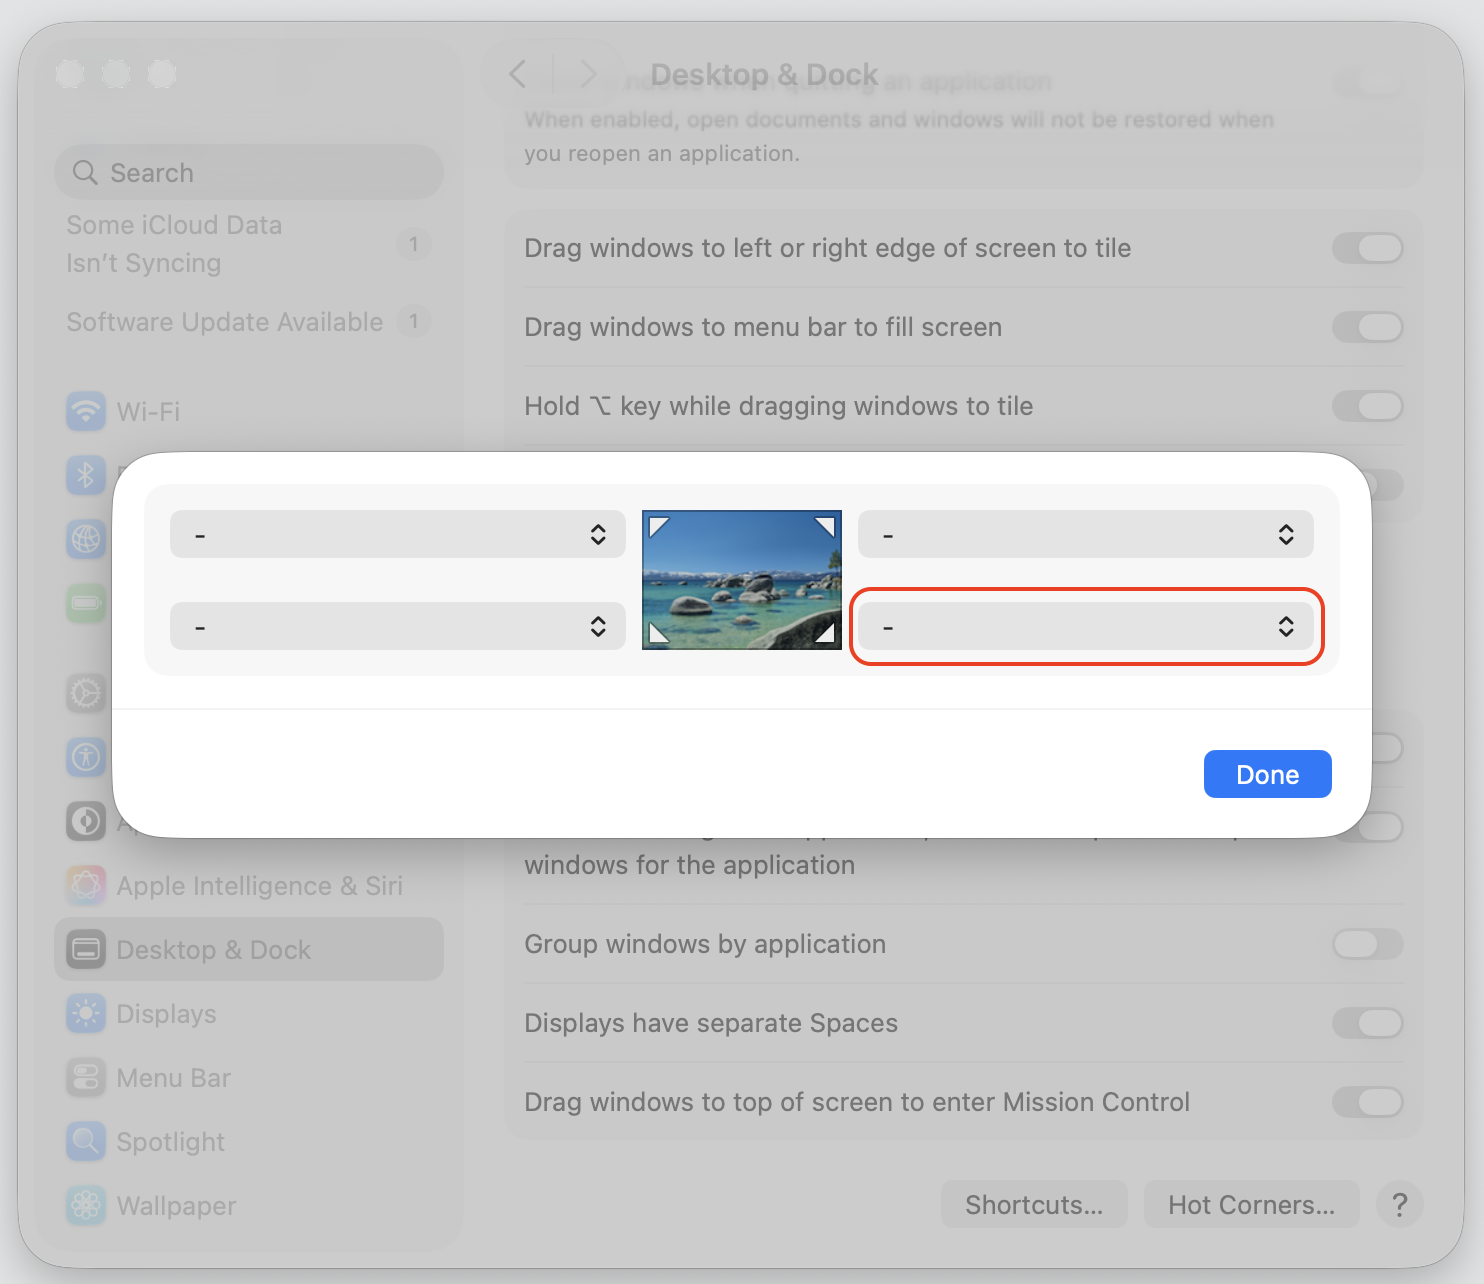The height and width of the screenshot is (1284, 1484).
Task: Click the Appearance sidebar icon
Action: click(86, 821)
